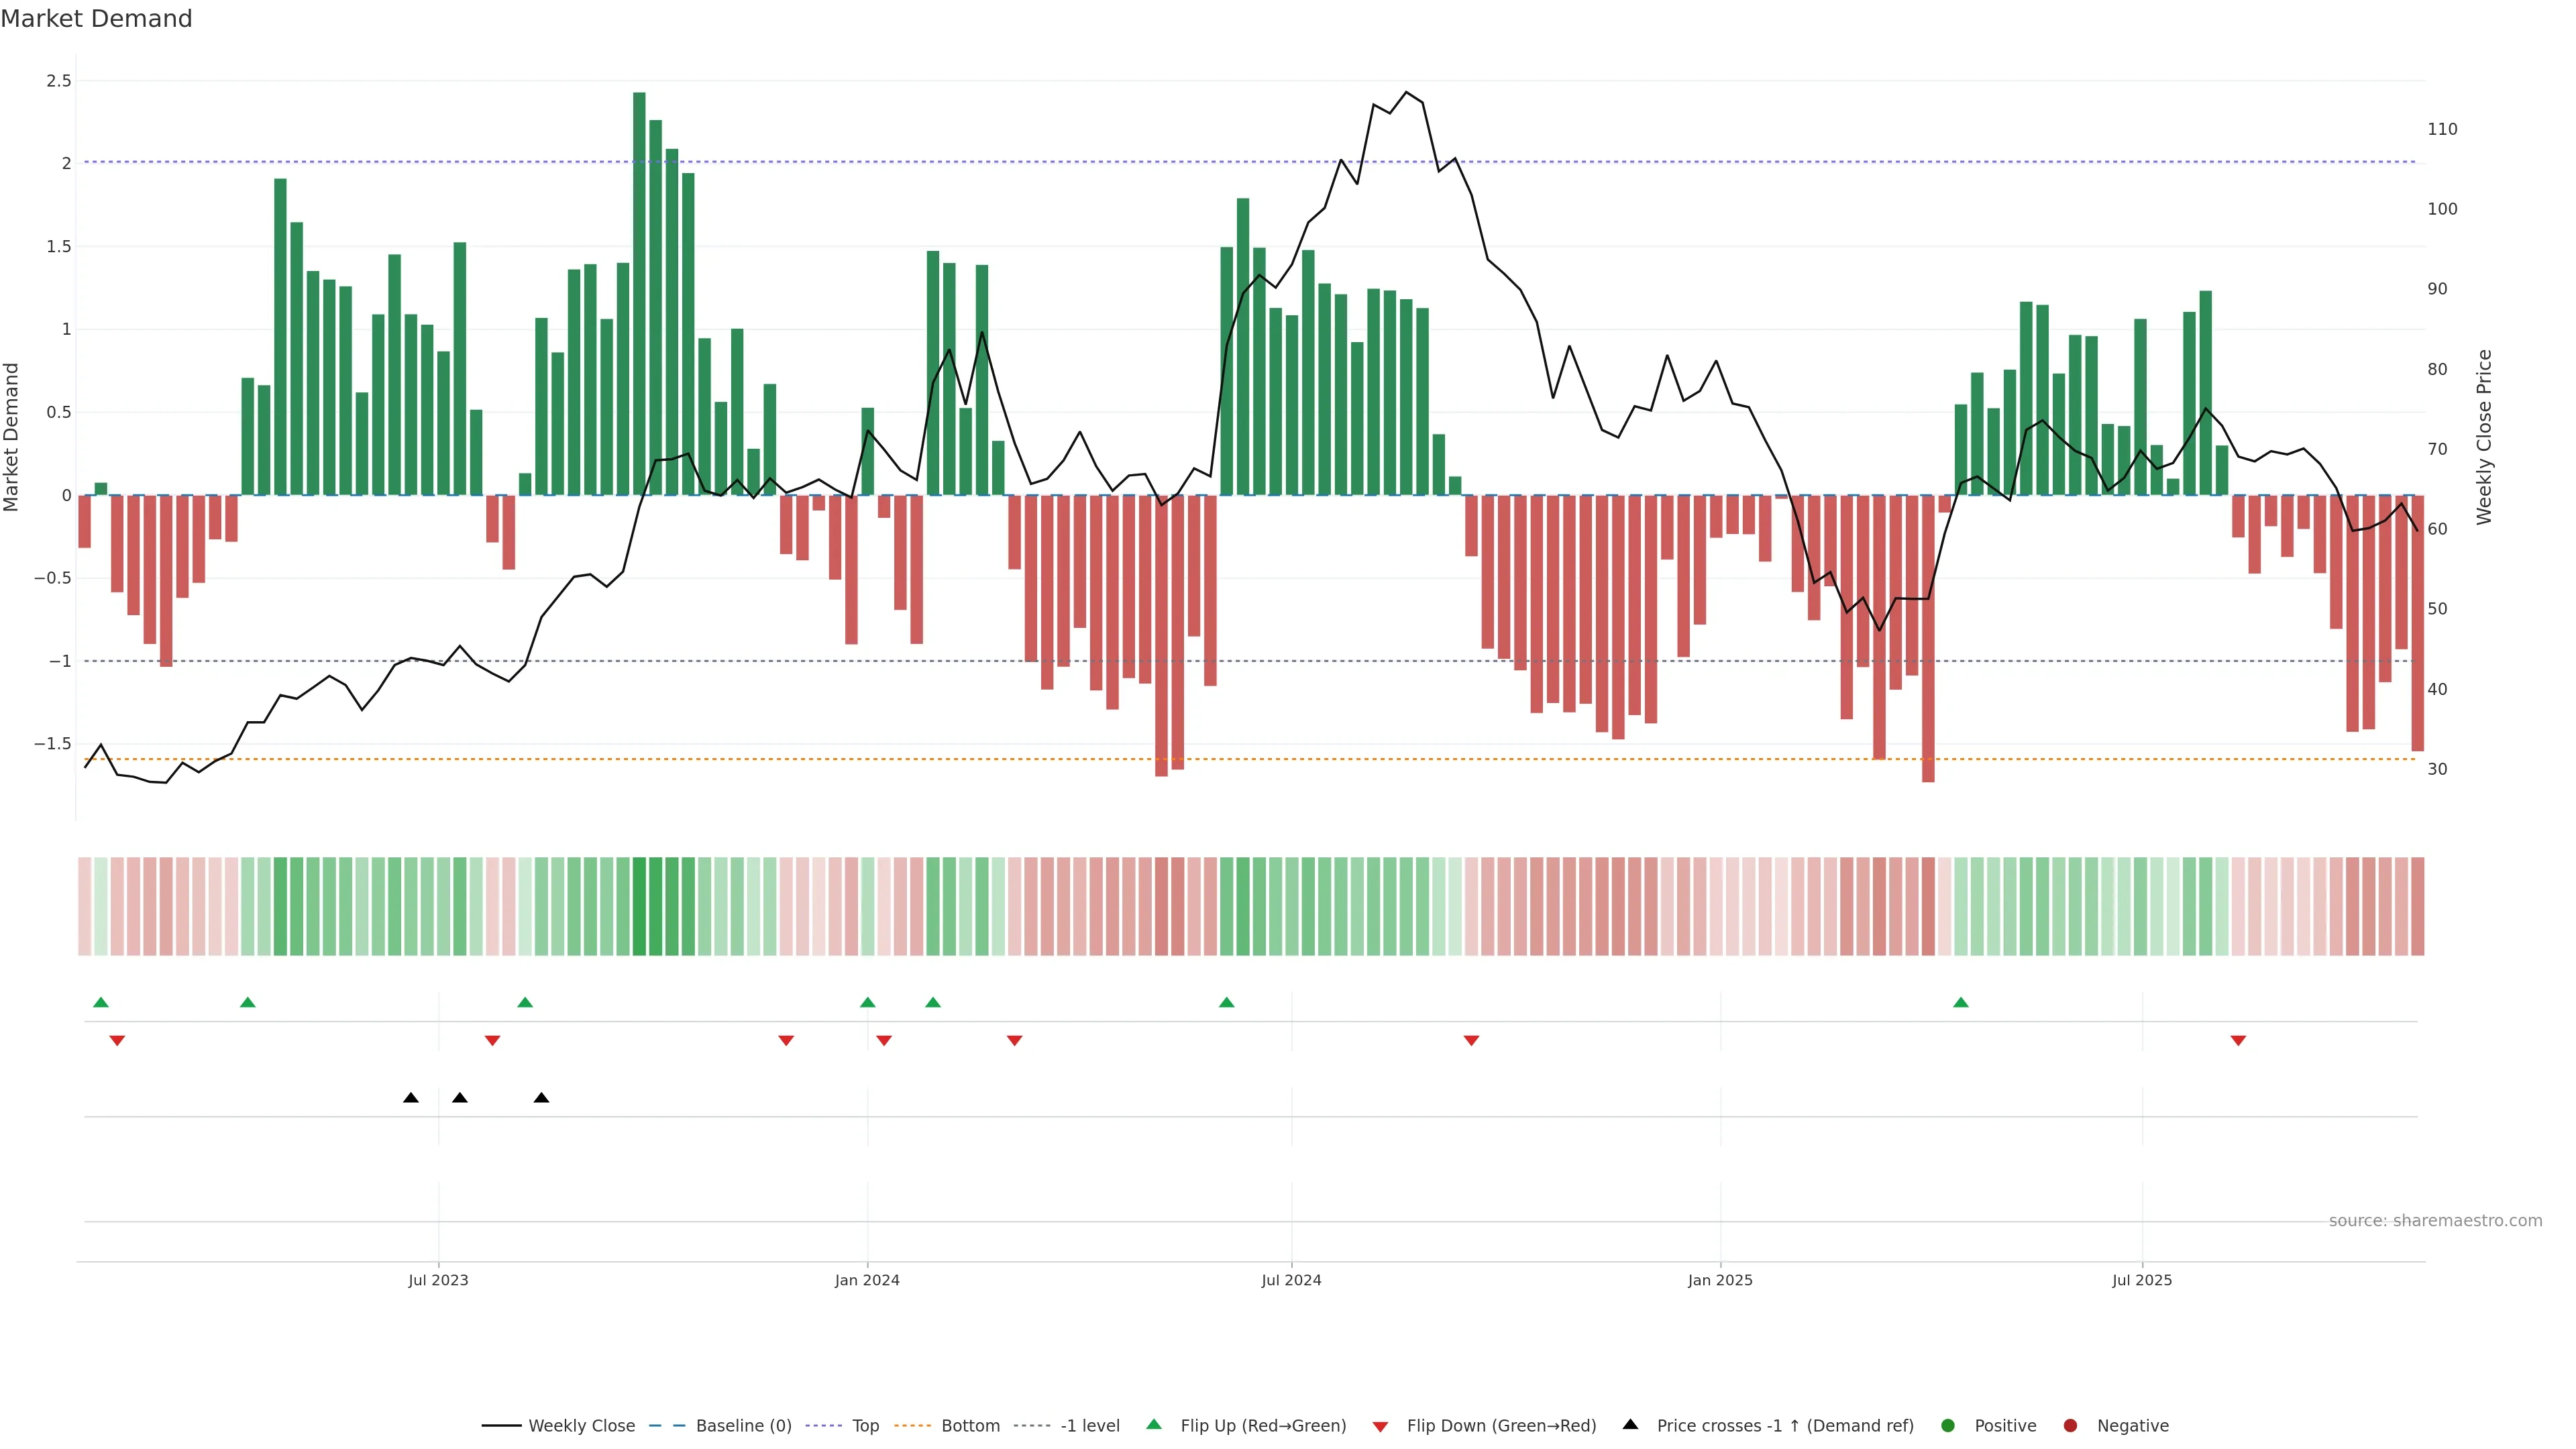Click the red Negative dot in the legend
The height and width of the screenshot is (1449, 2576).
click(2070, 1425)
